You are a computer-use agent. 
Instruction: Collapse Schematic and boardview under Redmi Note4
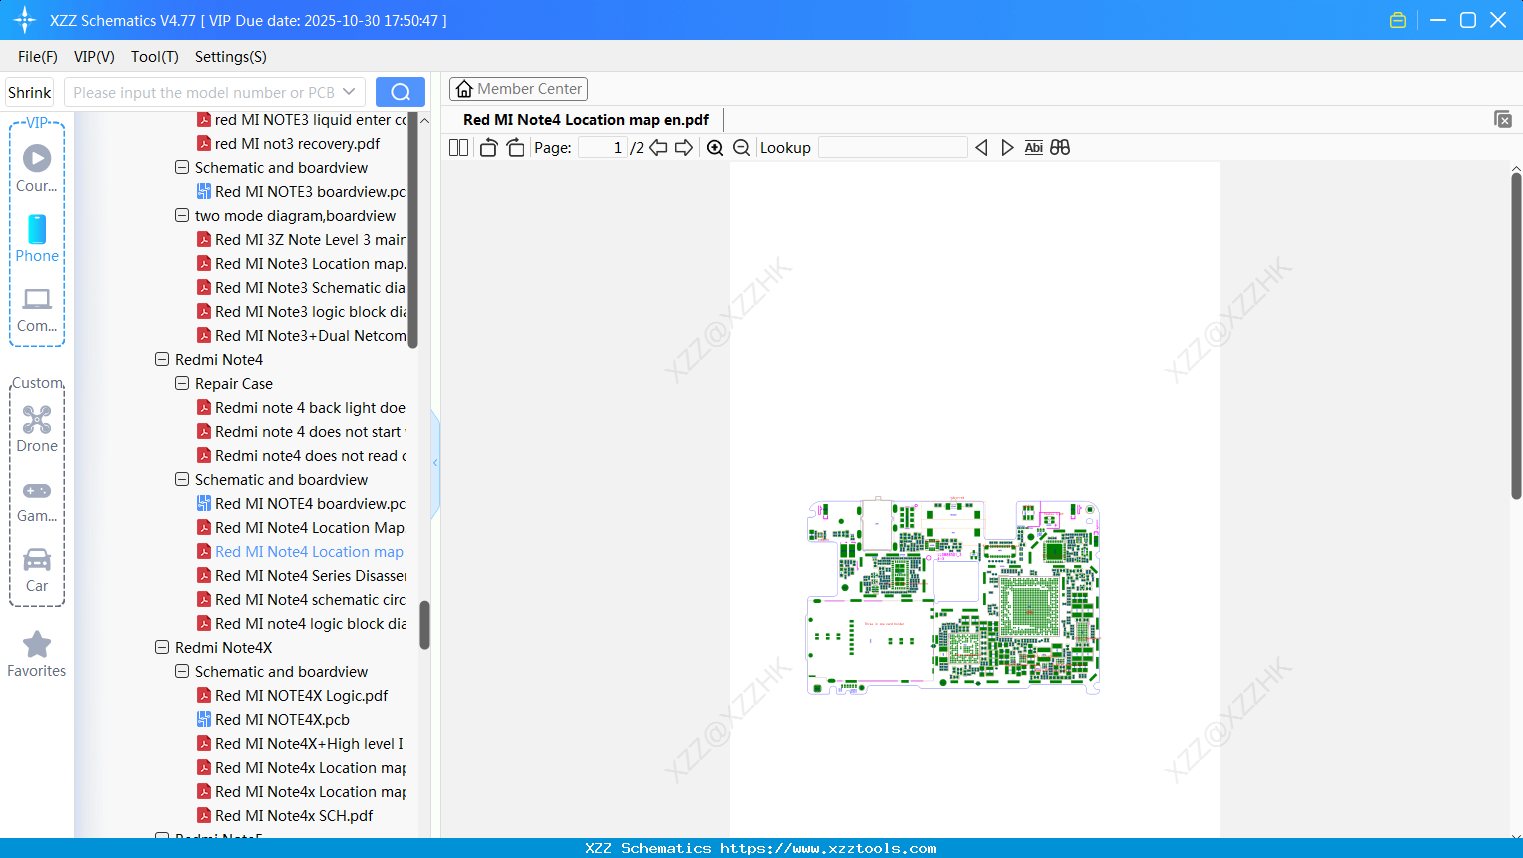[x=182, y=480]
